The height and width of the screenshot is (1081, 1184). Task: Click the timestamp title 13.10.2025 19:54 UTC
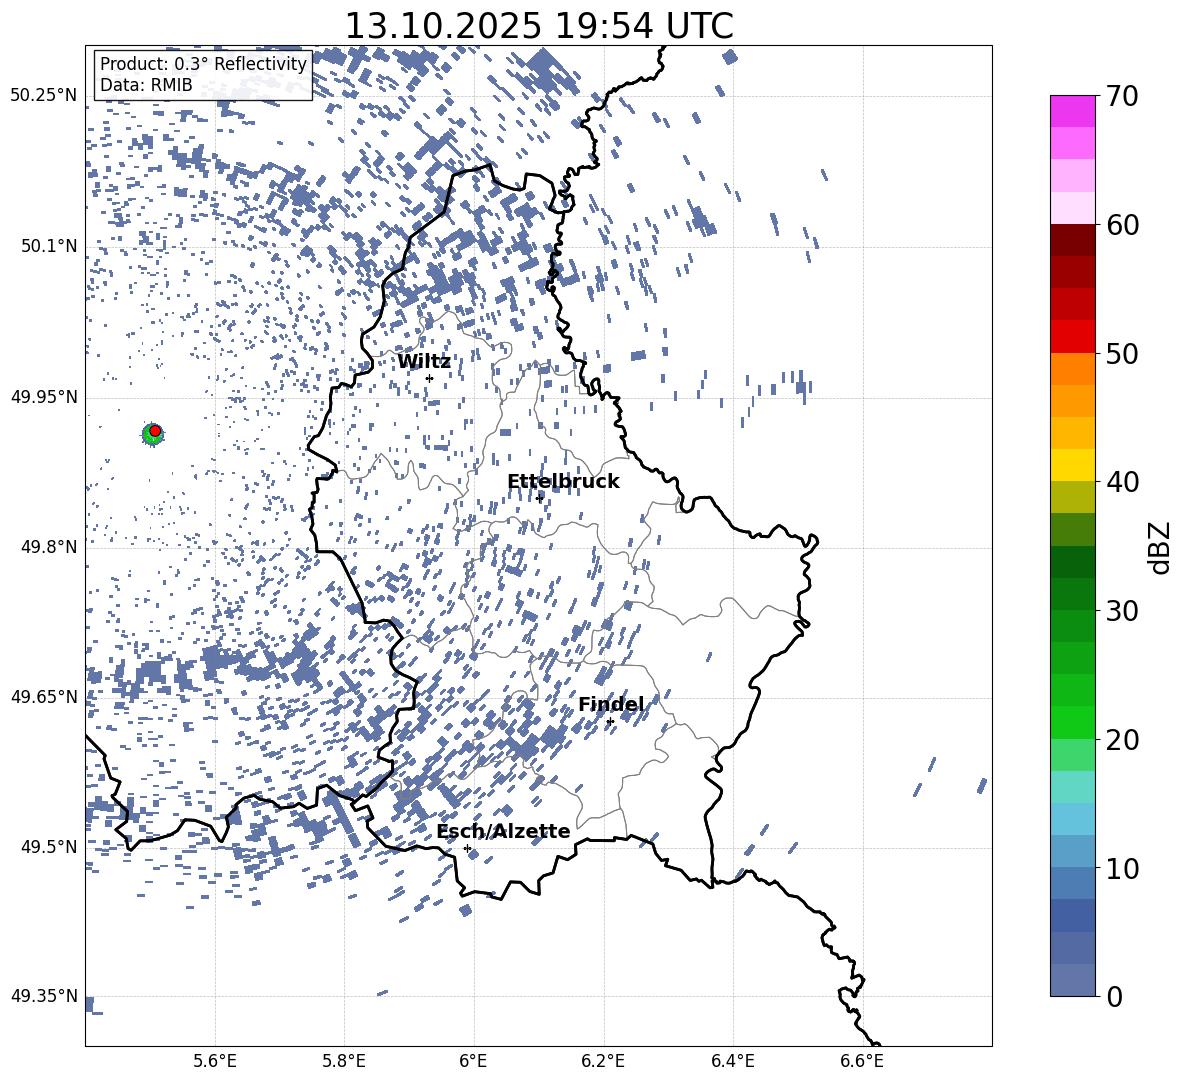539,26
